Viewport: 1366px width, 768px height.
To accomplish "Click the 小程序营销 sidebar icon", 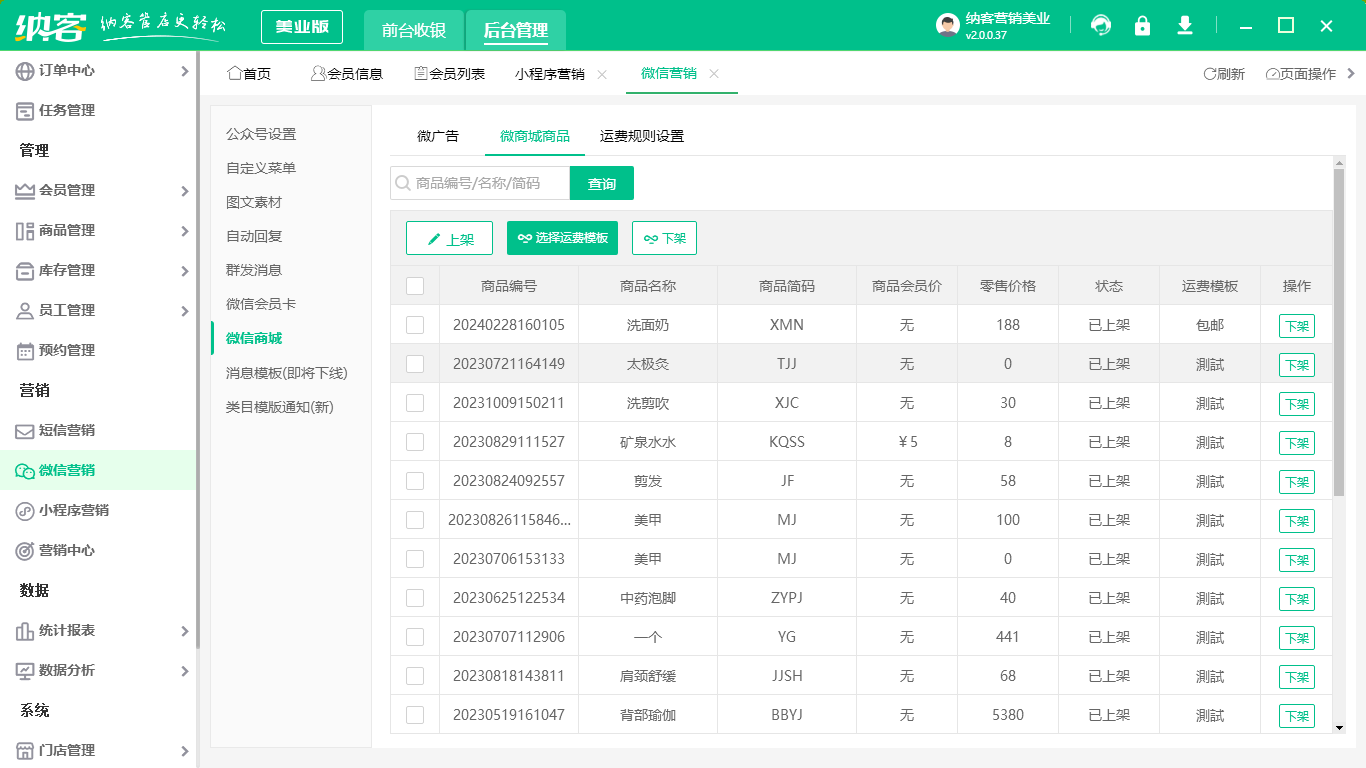I will click(25, 511).
